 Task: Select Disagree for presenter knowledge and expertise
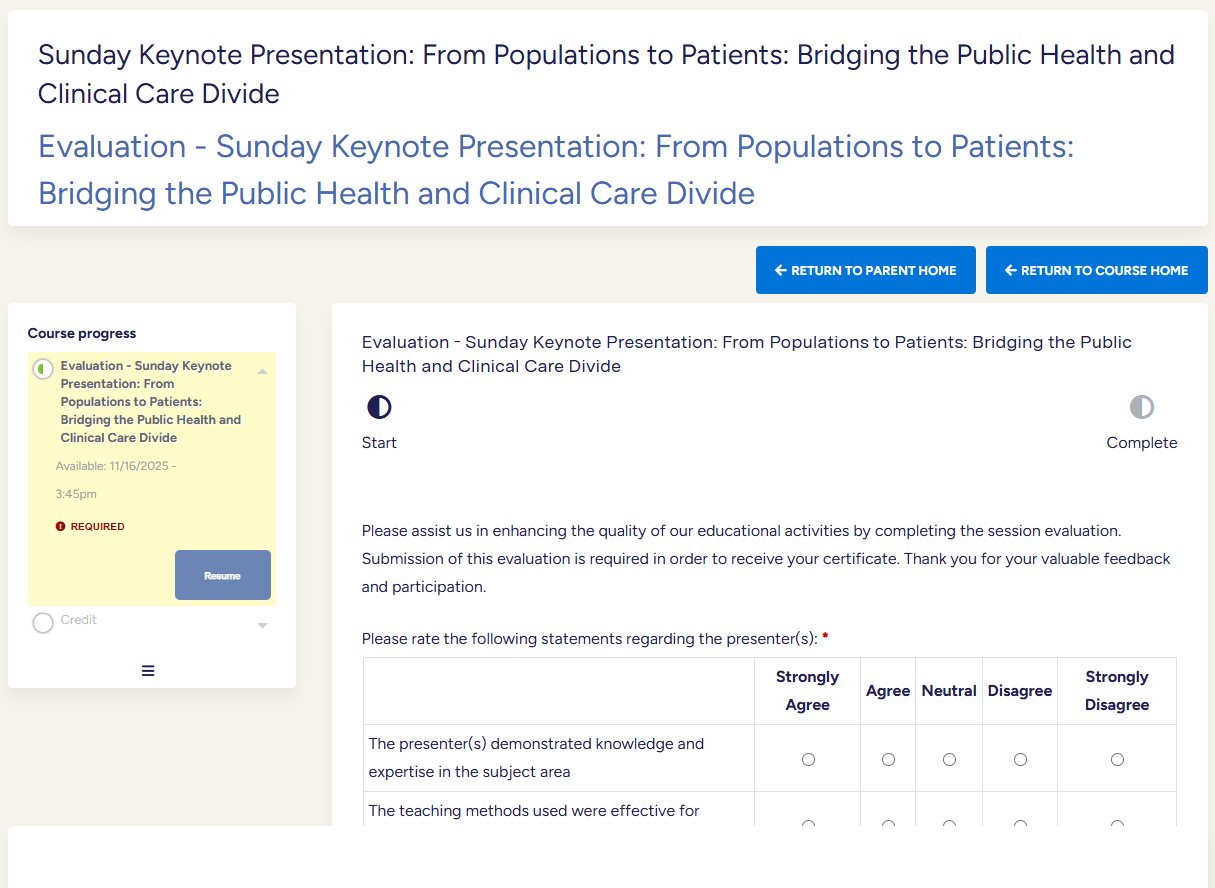point(1020,760)
